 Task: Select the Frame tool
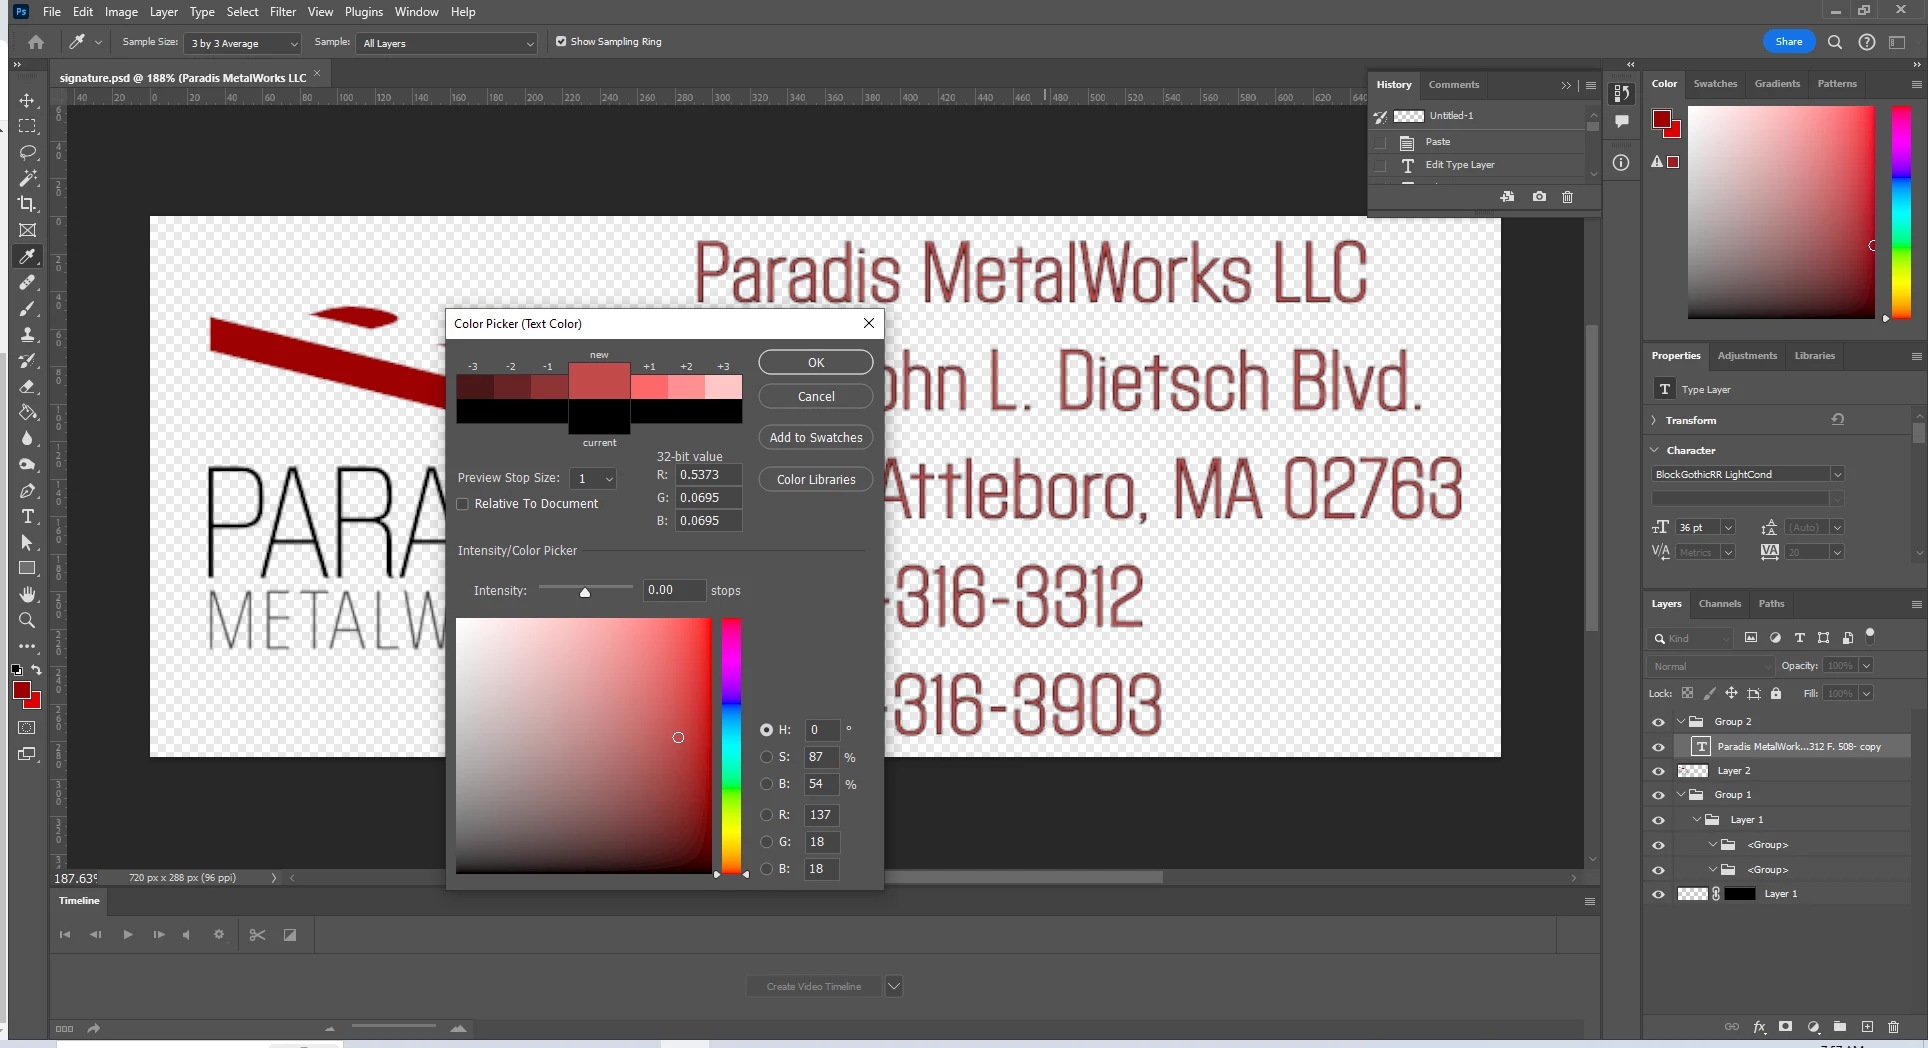27,230
